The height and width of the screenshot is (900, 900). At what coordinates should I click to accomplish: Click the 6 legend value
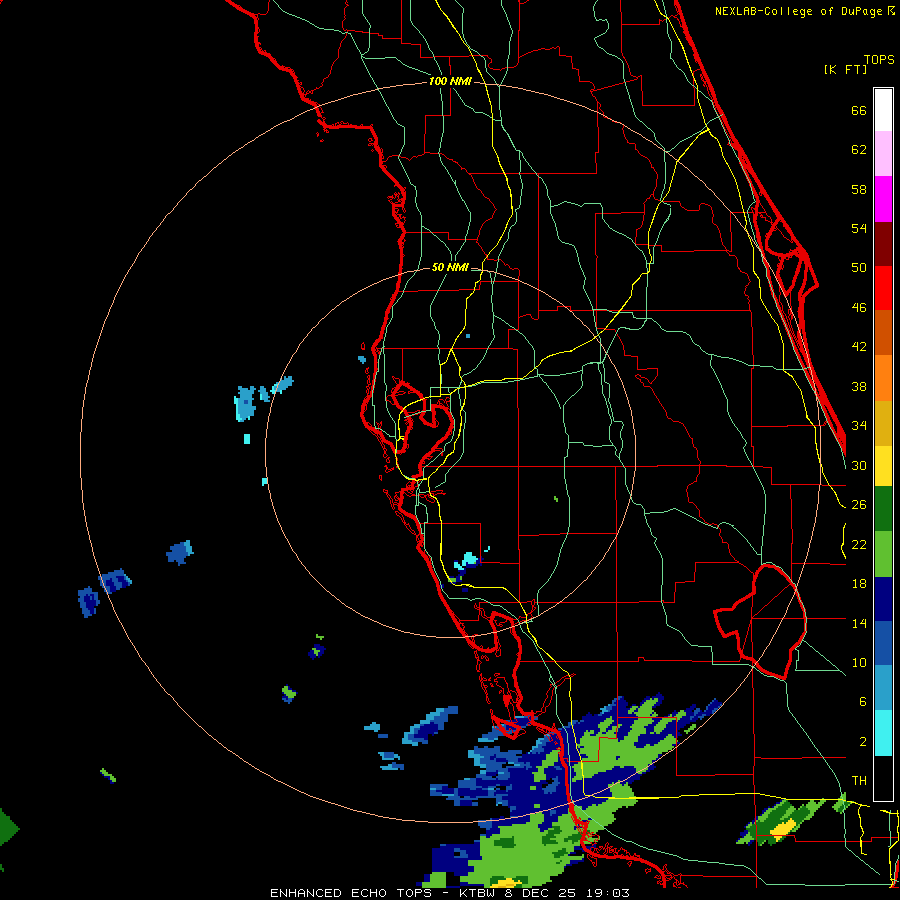click(863, 702)
